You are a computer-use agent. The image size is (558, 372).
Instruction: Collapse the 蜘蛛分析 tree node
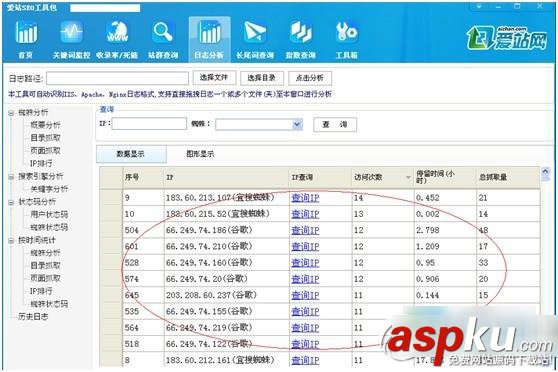[x=11, y=113]
